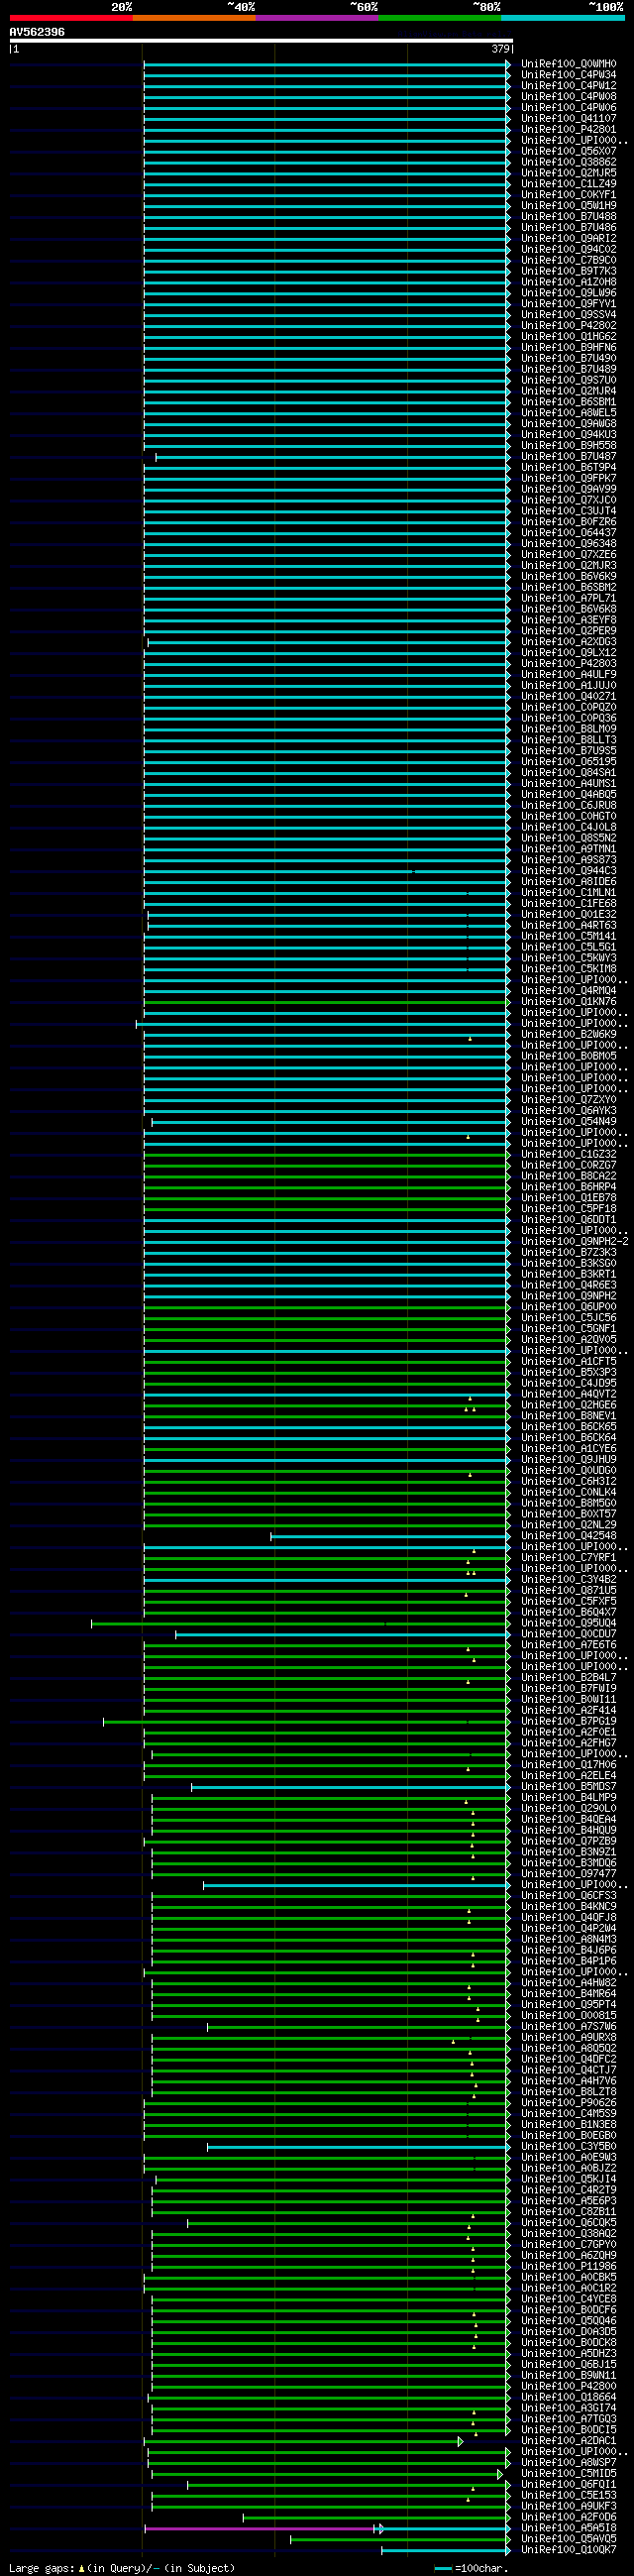Screen dimensions: 634x2576
Task: Open hit UniRef100_B7U487
Action: (x=569, y=457)
